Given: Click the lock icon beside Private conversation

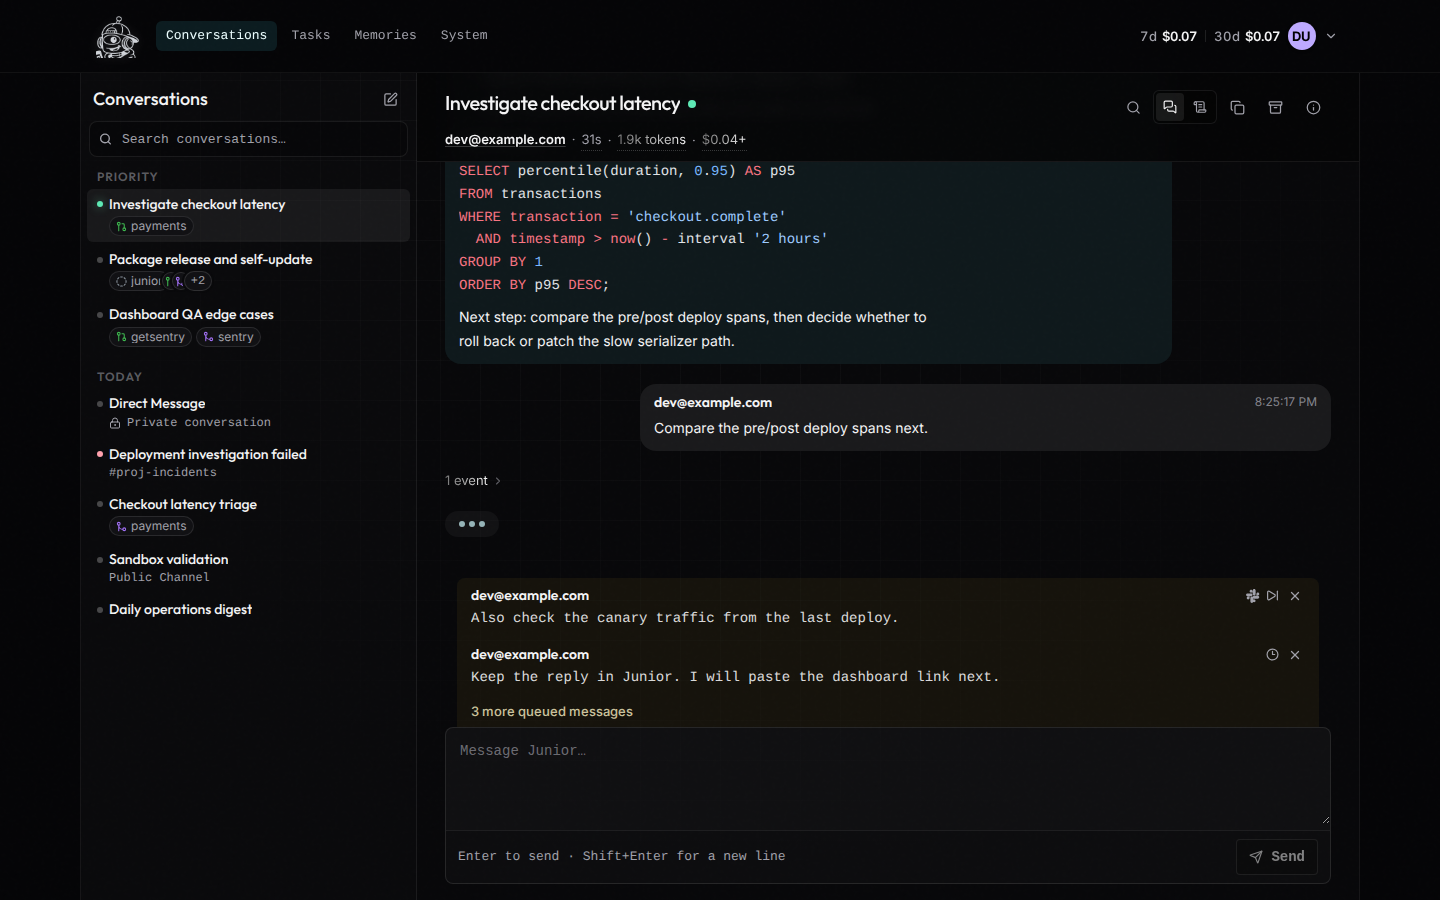Looking at the screenshot, I should point(115,424).
